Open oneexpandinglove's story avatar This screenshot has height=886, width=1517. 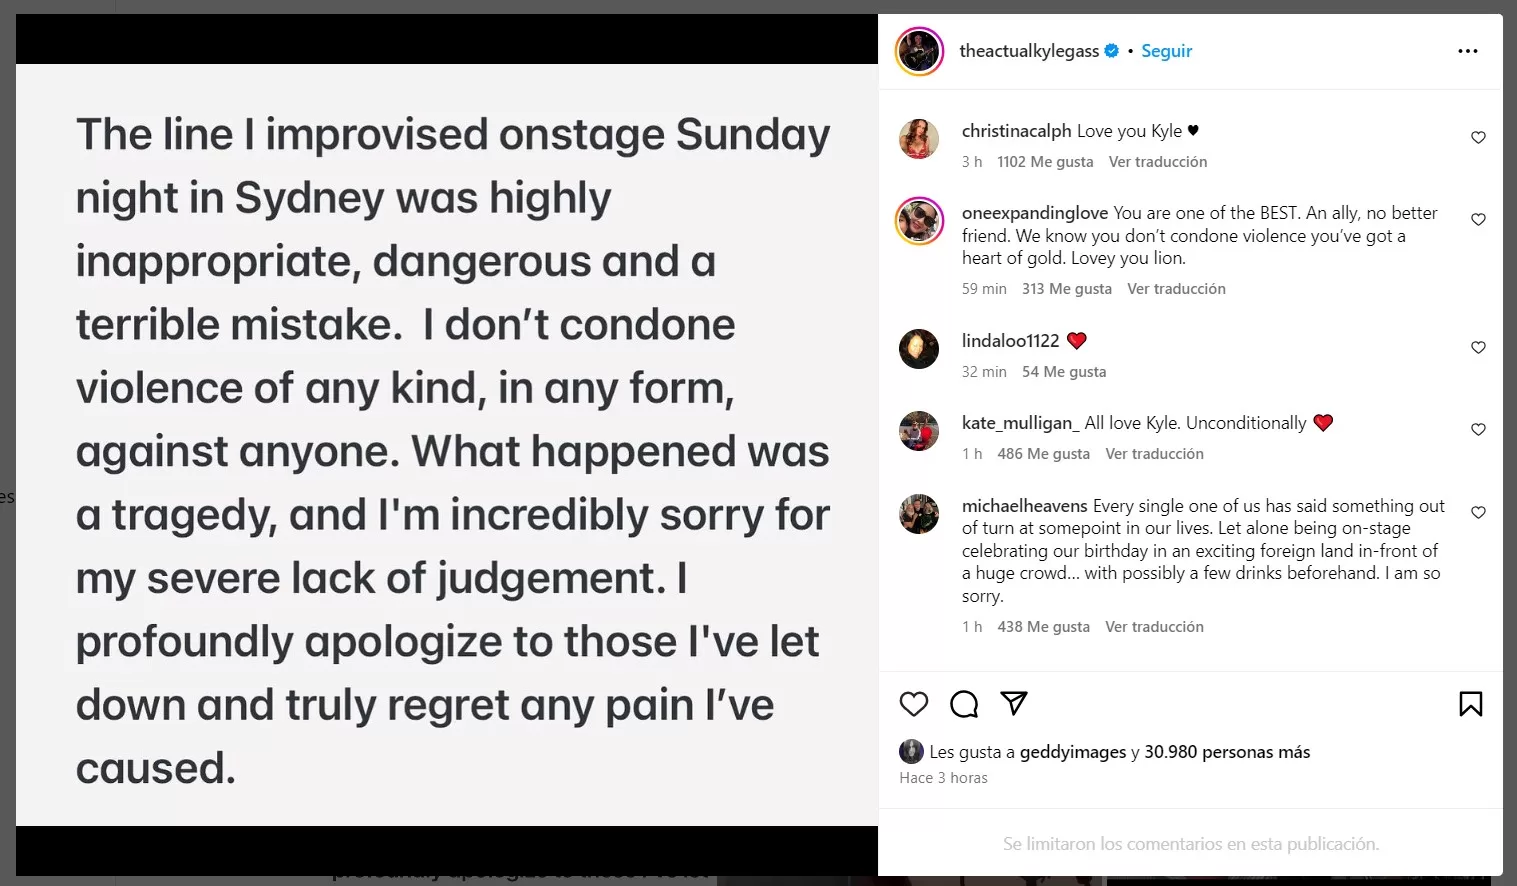pyautogui.click(x=919, y=221)
